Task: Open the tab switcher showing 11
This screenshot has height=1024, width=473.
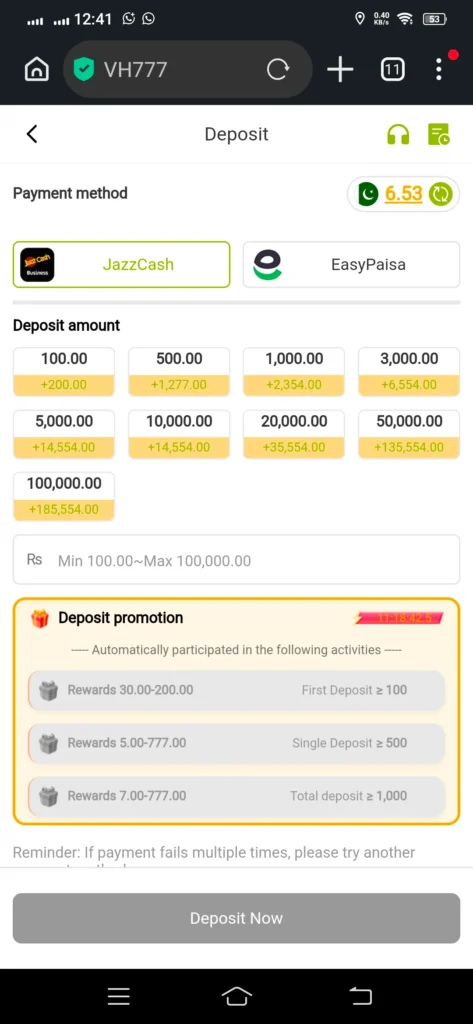Action: click(393, 69)
